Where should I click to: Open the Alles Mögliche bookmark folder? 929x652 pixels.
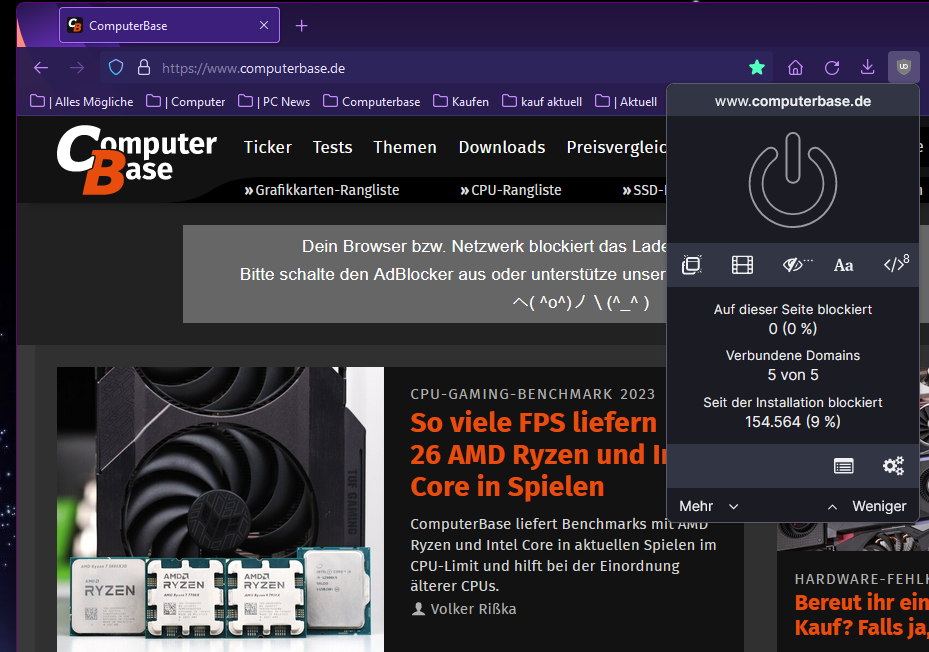pos(82,101)
